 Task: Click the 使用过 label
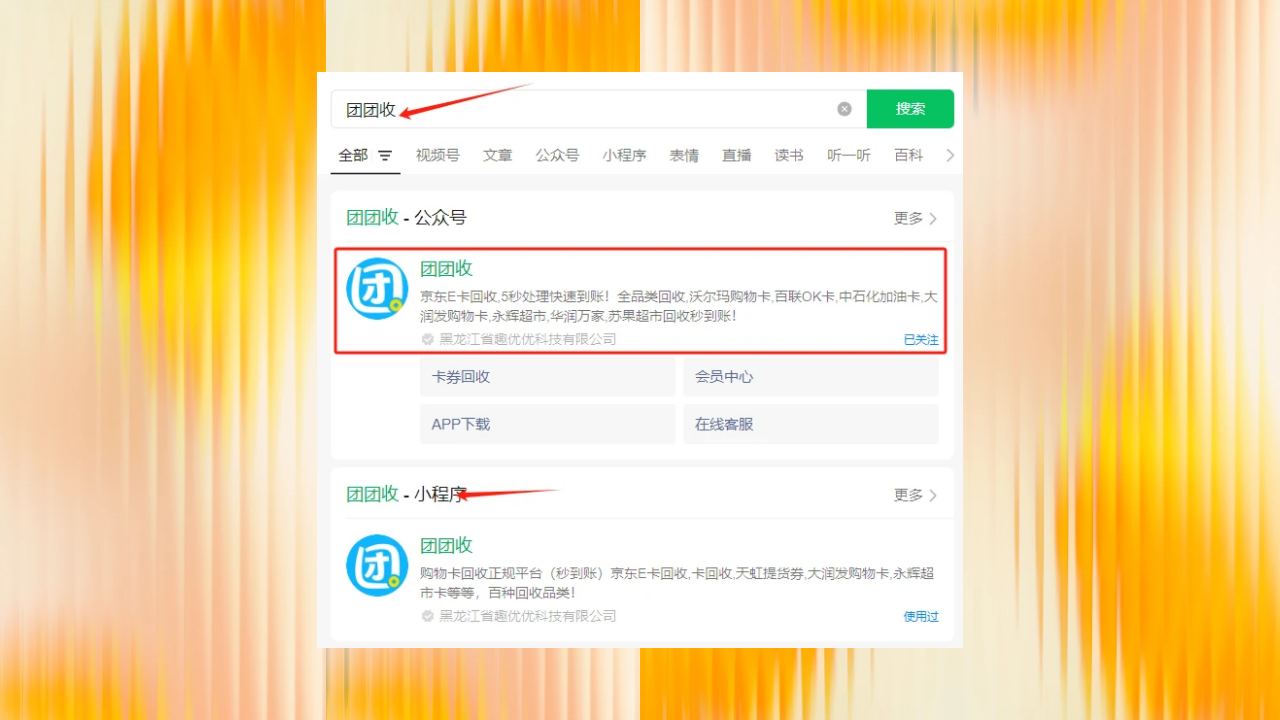921,617
